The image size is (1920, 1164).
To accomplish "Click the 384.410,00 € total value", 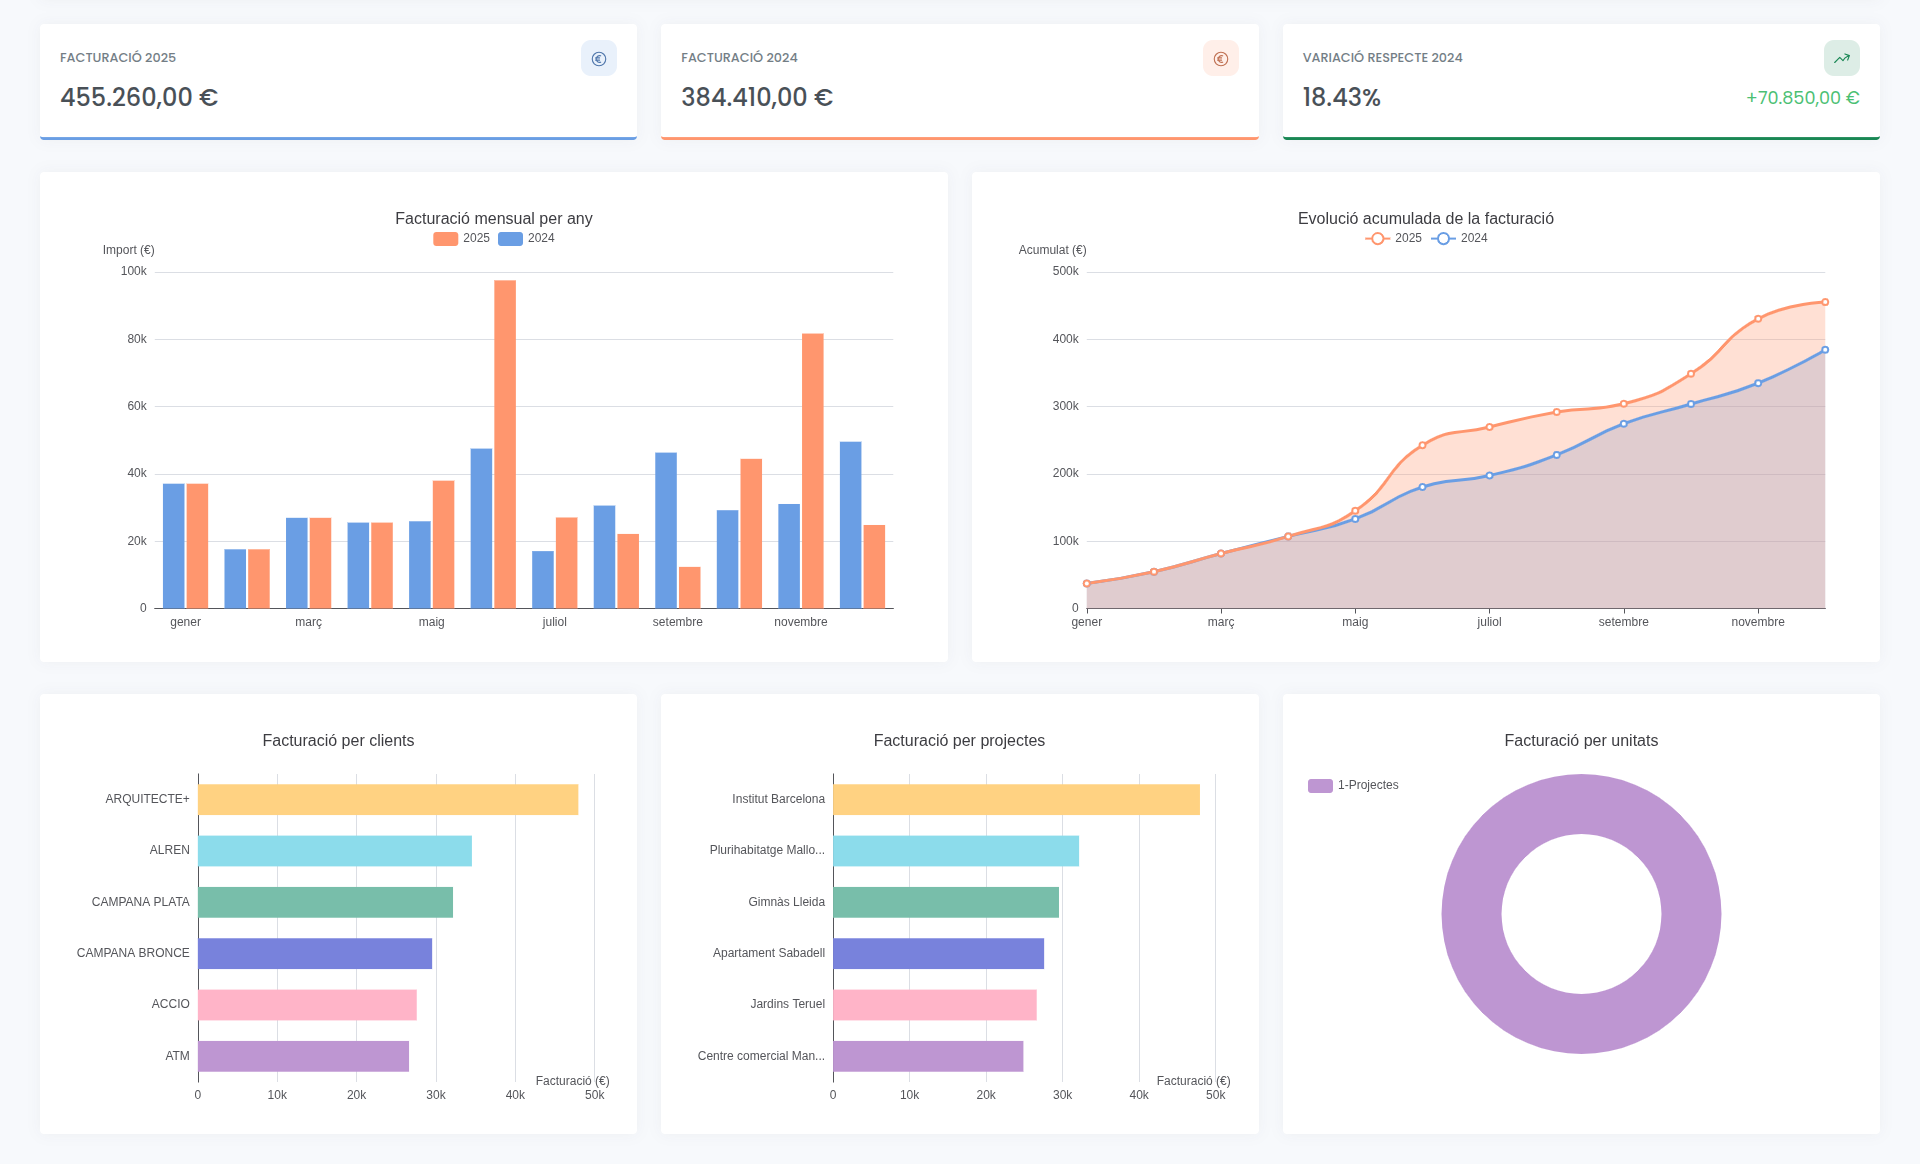I will coord(757,97).
